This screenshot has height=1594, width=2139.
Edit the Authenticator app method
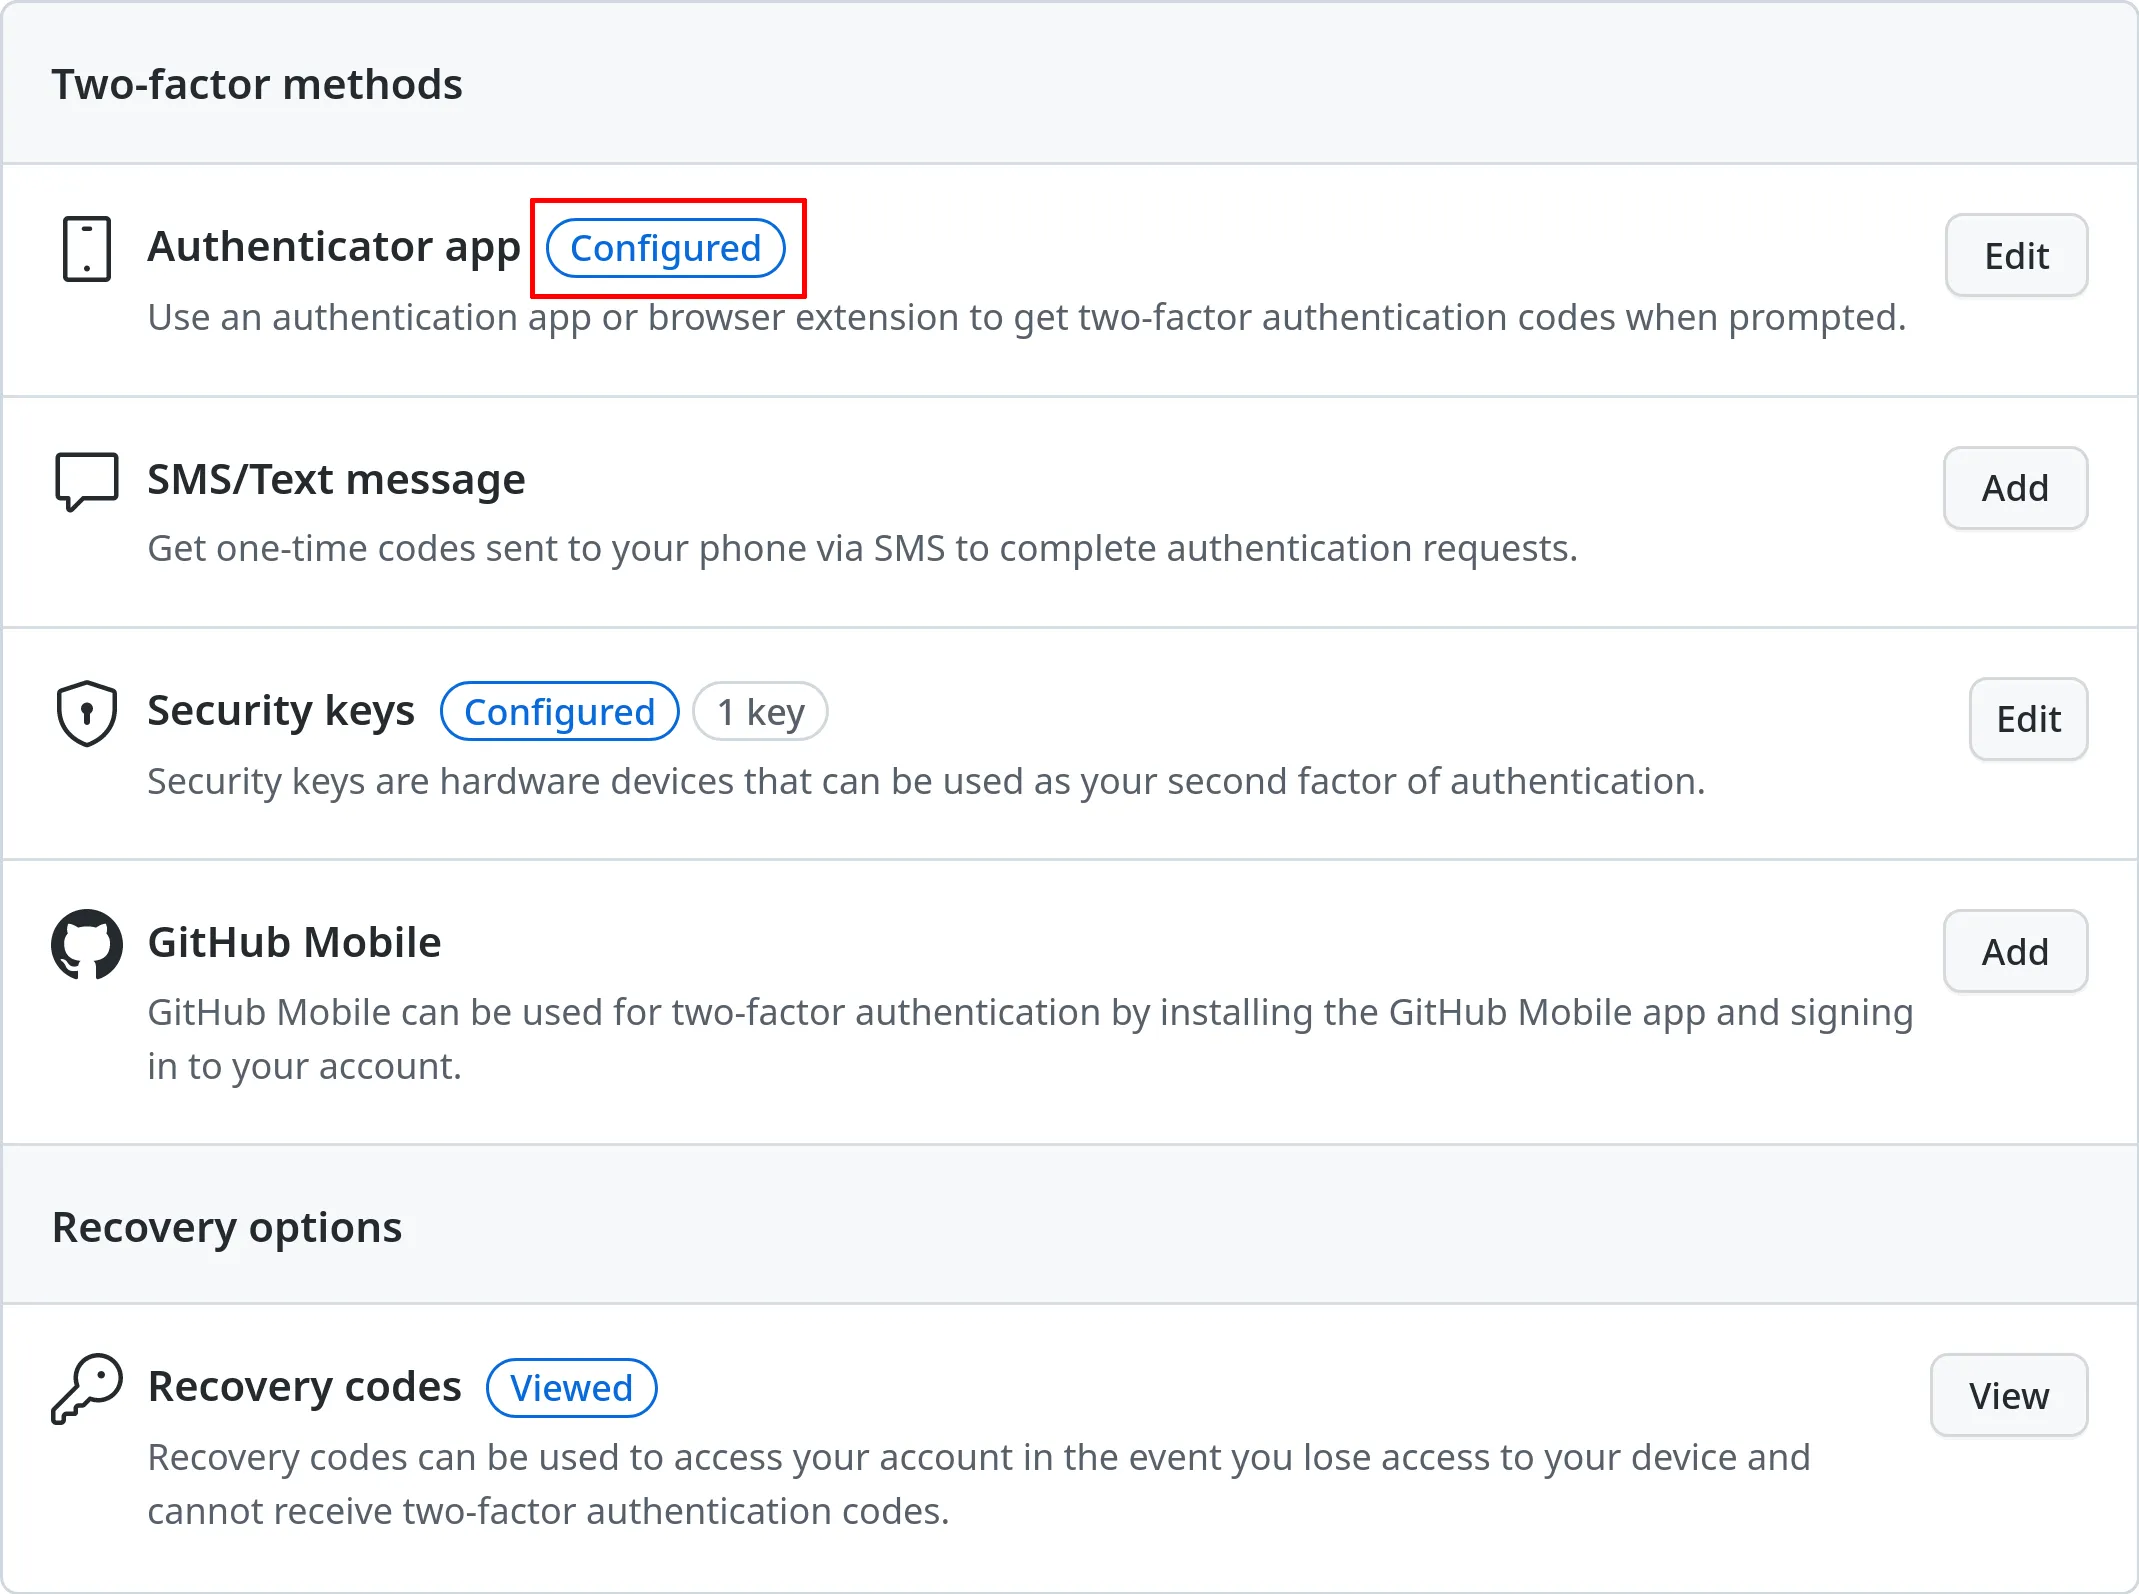[x=2015, y=256]
